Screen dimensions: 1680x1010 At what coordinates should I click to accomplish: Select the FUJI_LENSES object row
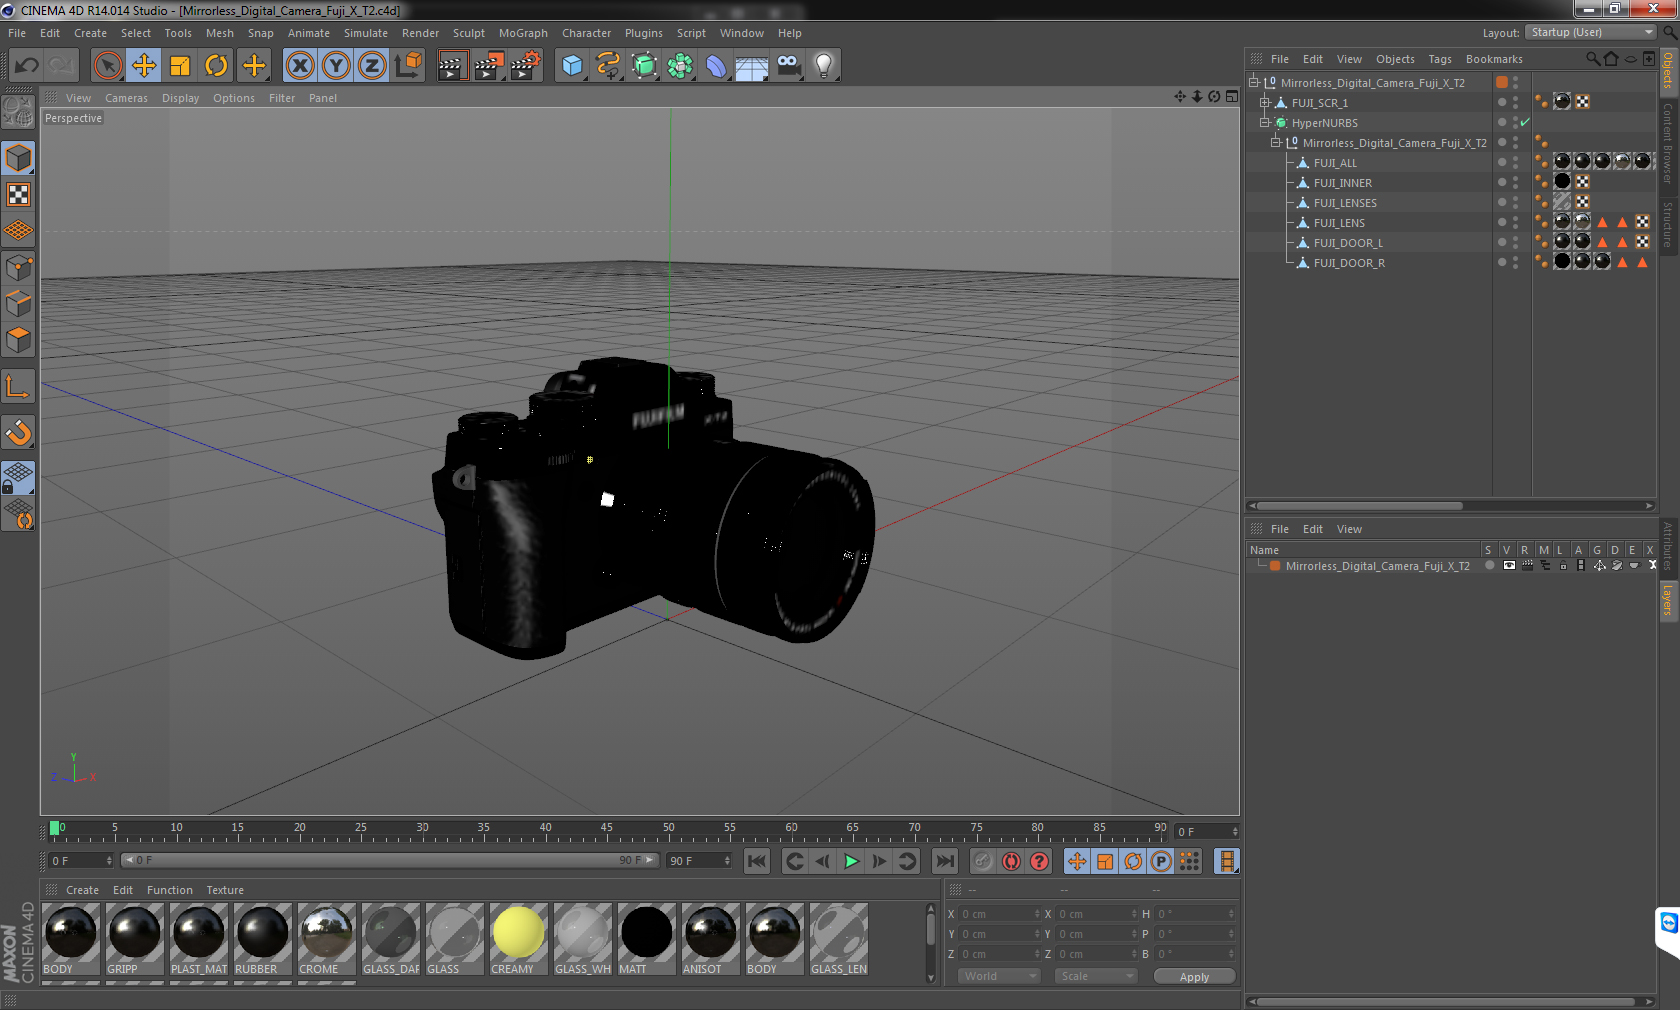point(1345,203)
